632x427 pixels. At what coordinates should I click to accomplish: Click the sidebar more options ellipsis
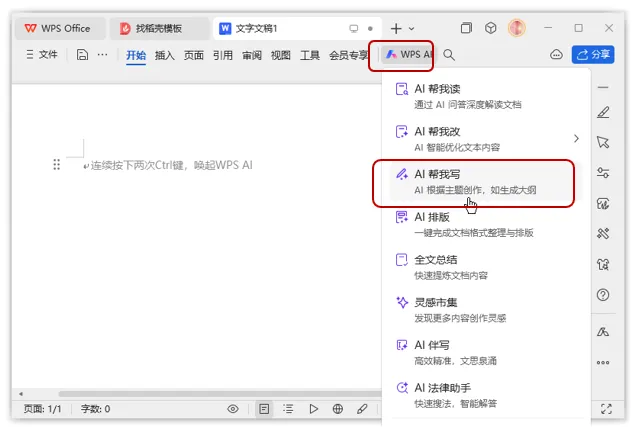(603, 362)
